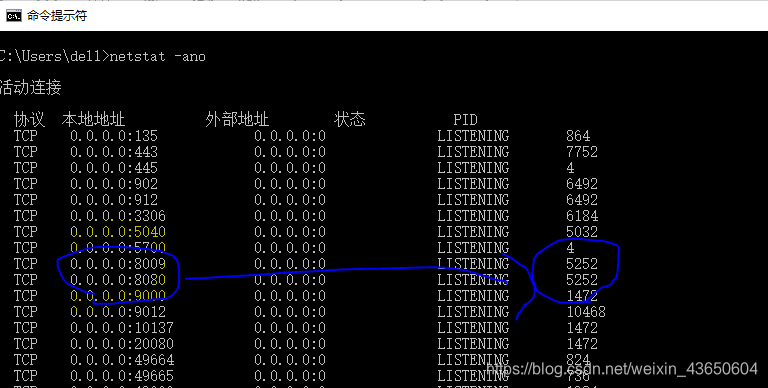Click TCP protocol in the port 8080 row

(x=25, y=280)
